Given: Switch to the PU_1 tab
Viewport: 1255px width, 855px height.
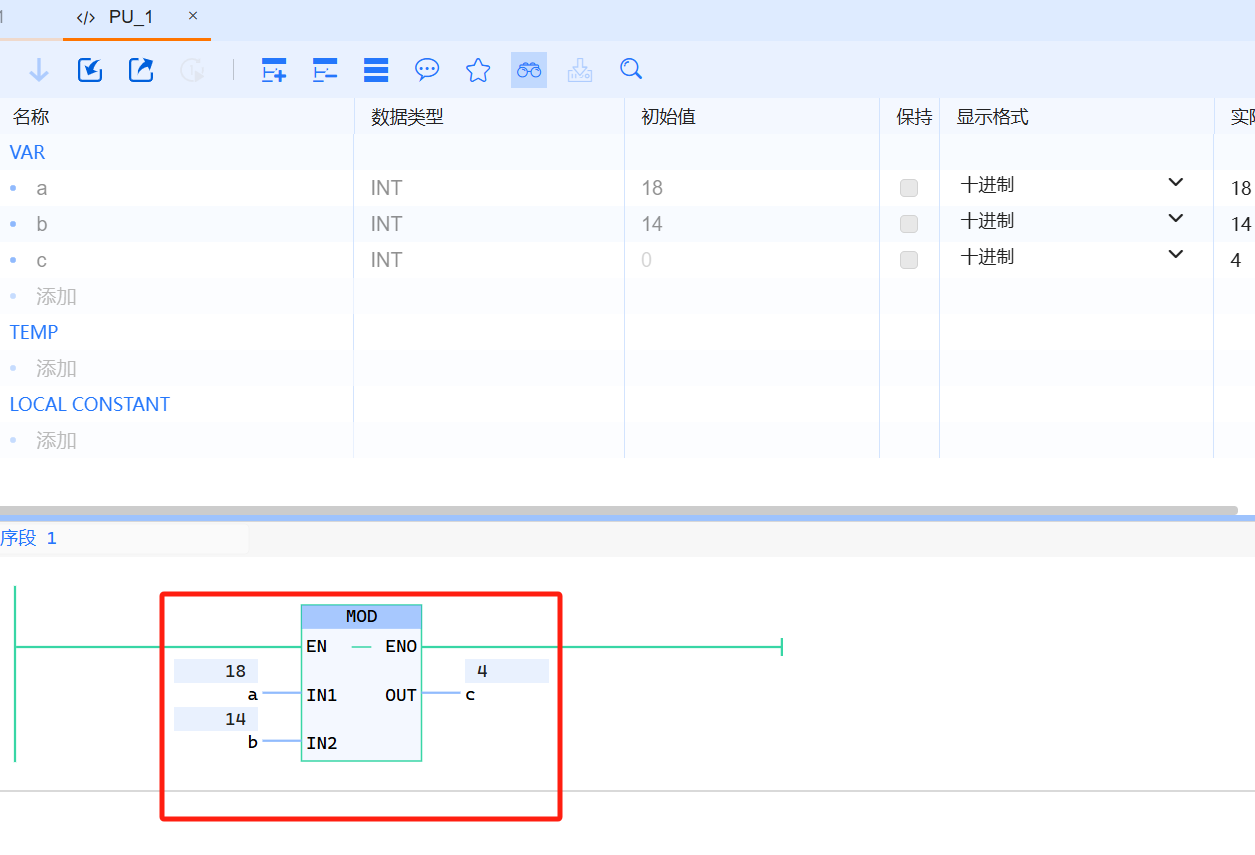Looking at the screenshot, I should 130,18.
